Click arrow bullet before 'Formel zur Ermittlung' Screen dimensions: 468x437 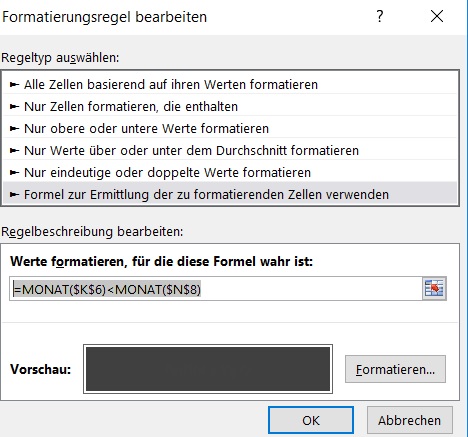[x=14, y=195]
